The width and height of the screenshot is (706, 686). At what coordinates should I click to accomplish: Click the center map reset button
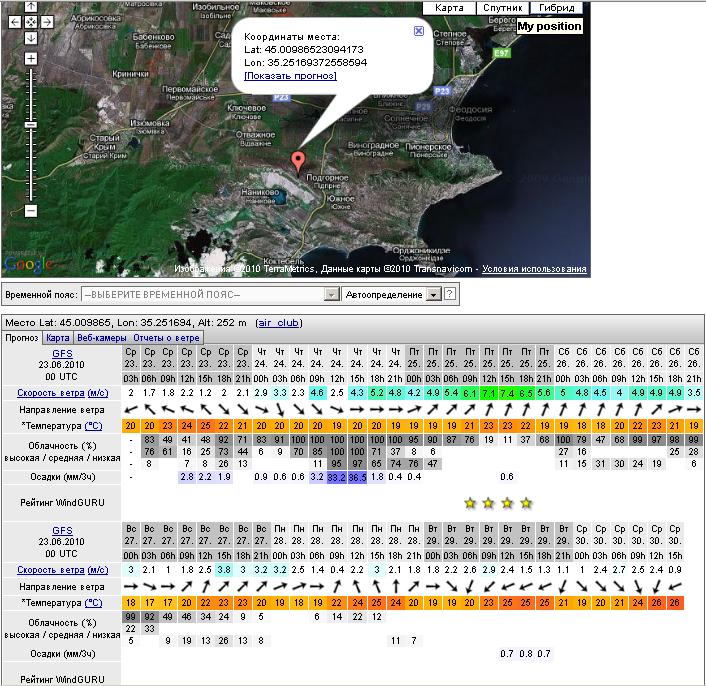31,21
